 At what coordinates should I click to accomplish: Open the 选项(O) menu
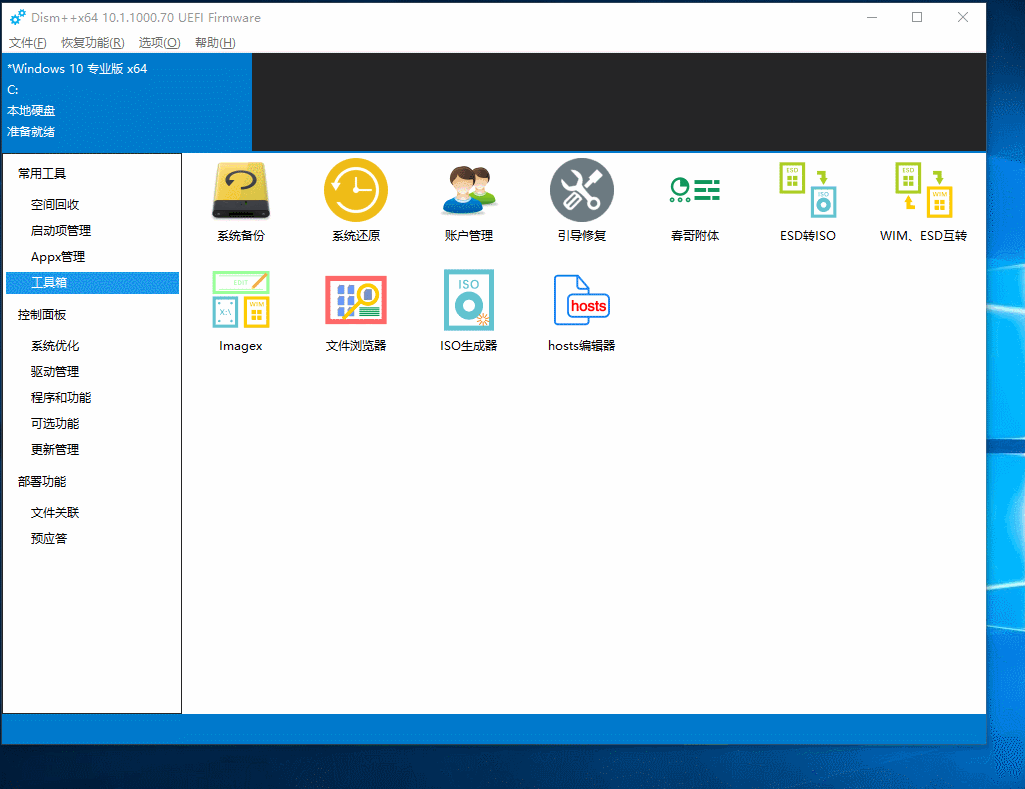(160, 42)
